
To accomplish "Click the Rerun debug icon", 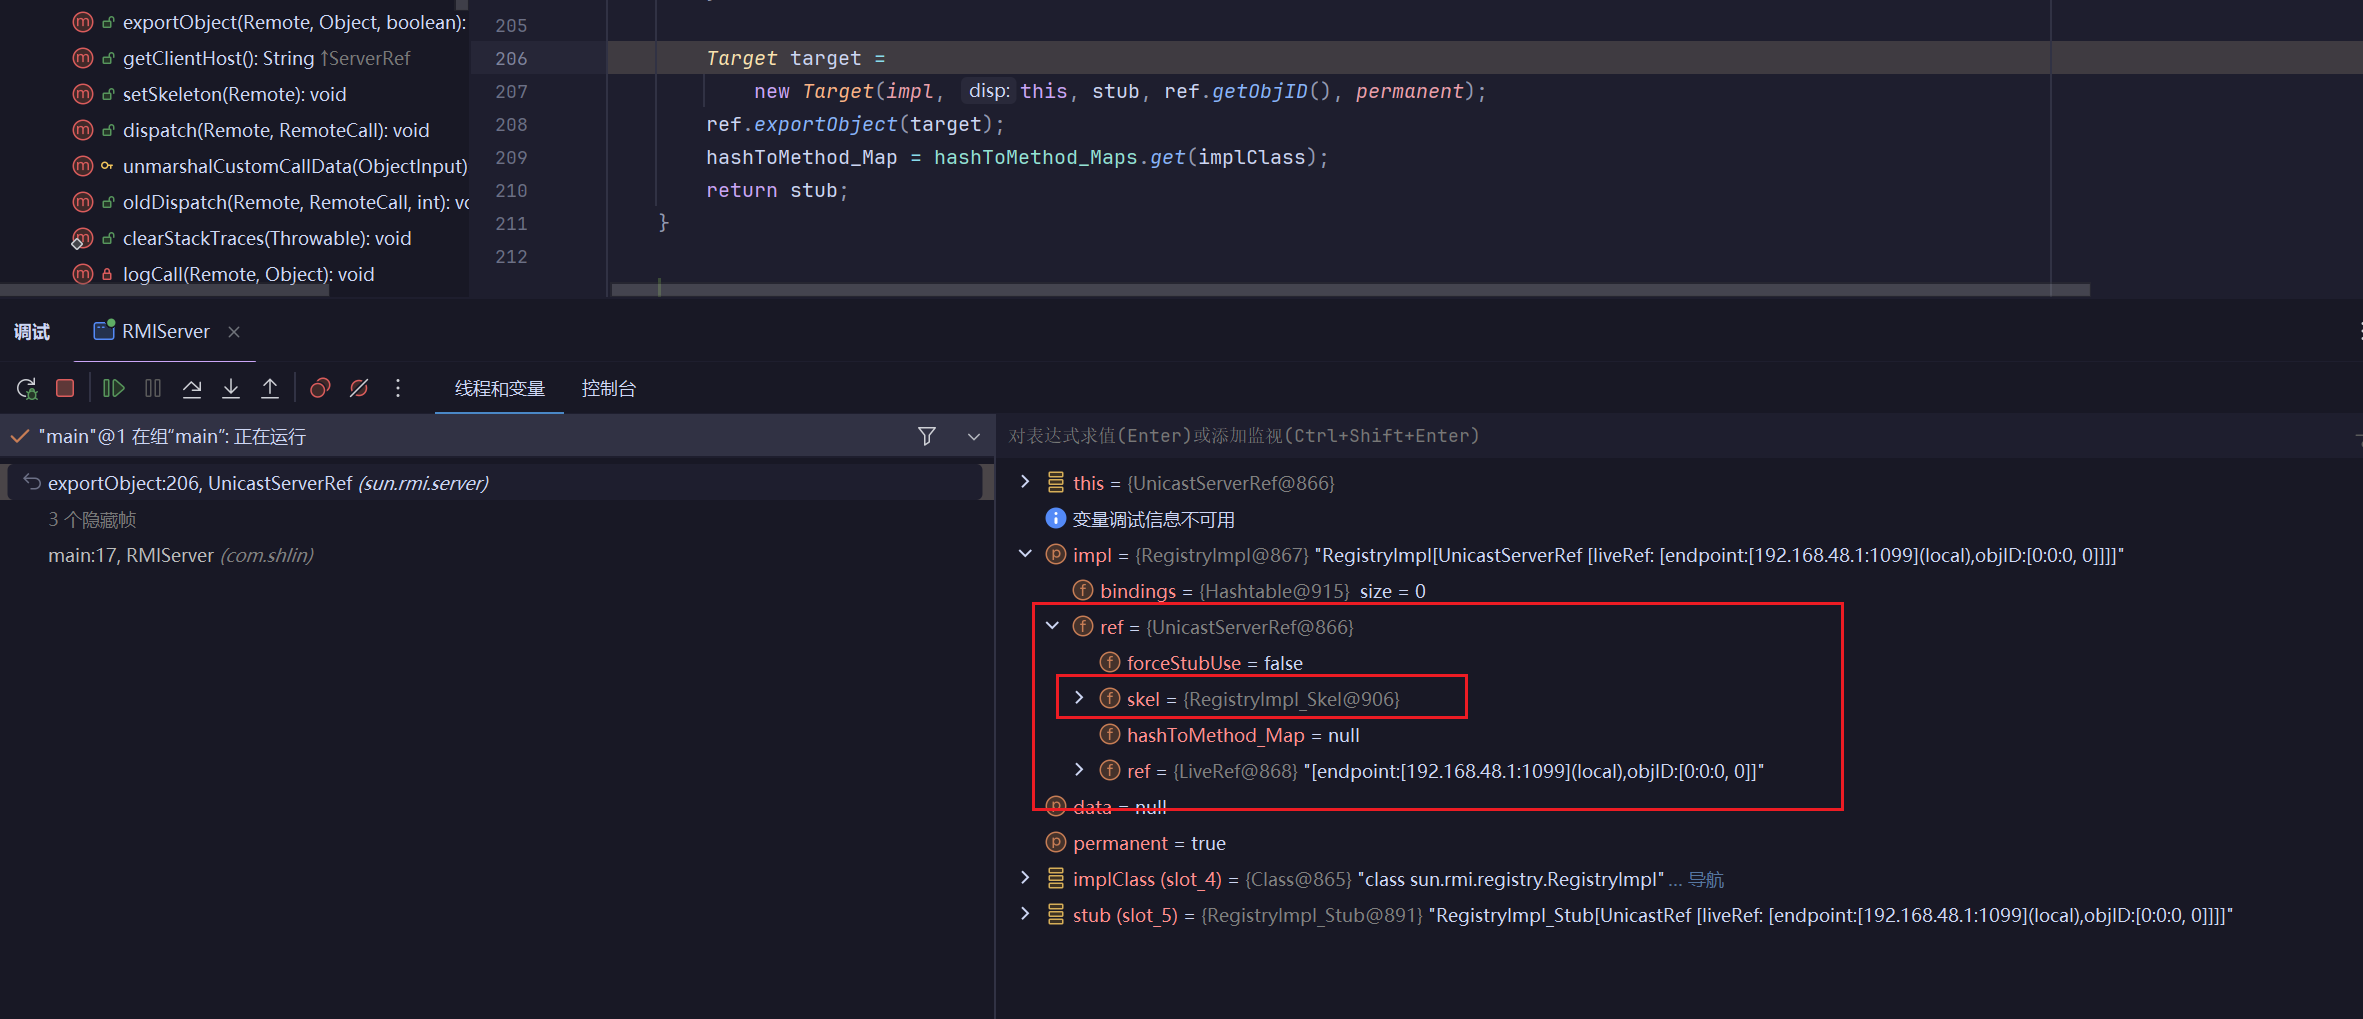I will coord(27,388).
